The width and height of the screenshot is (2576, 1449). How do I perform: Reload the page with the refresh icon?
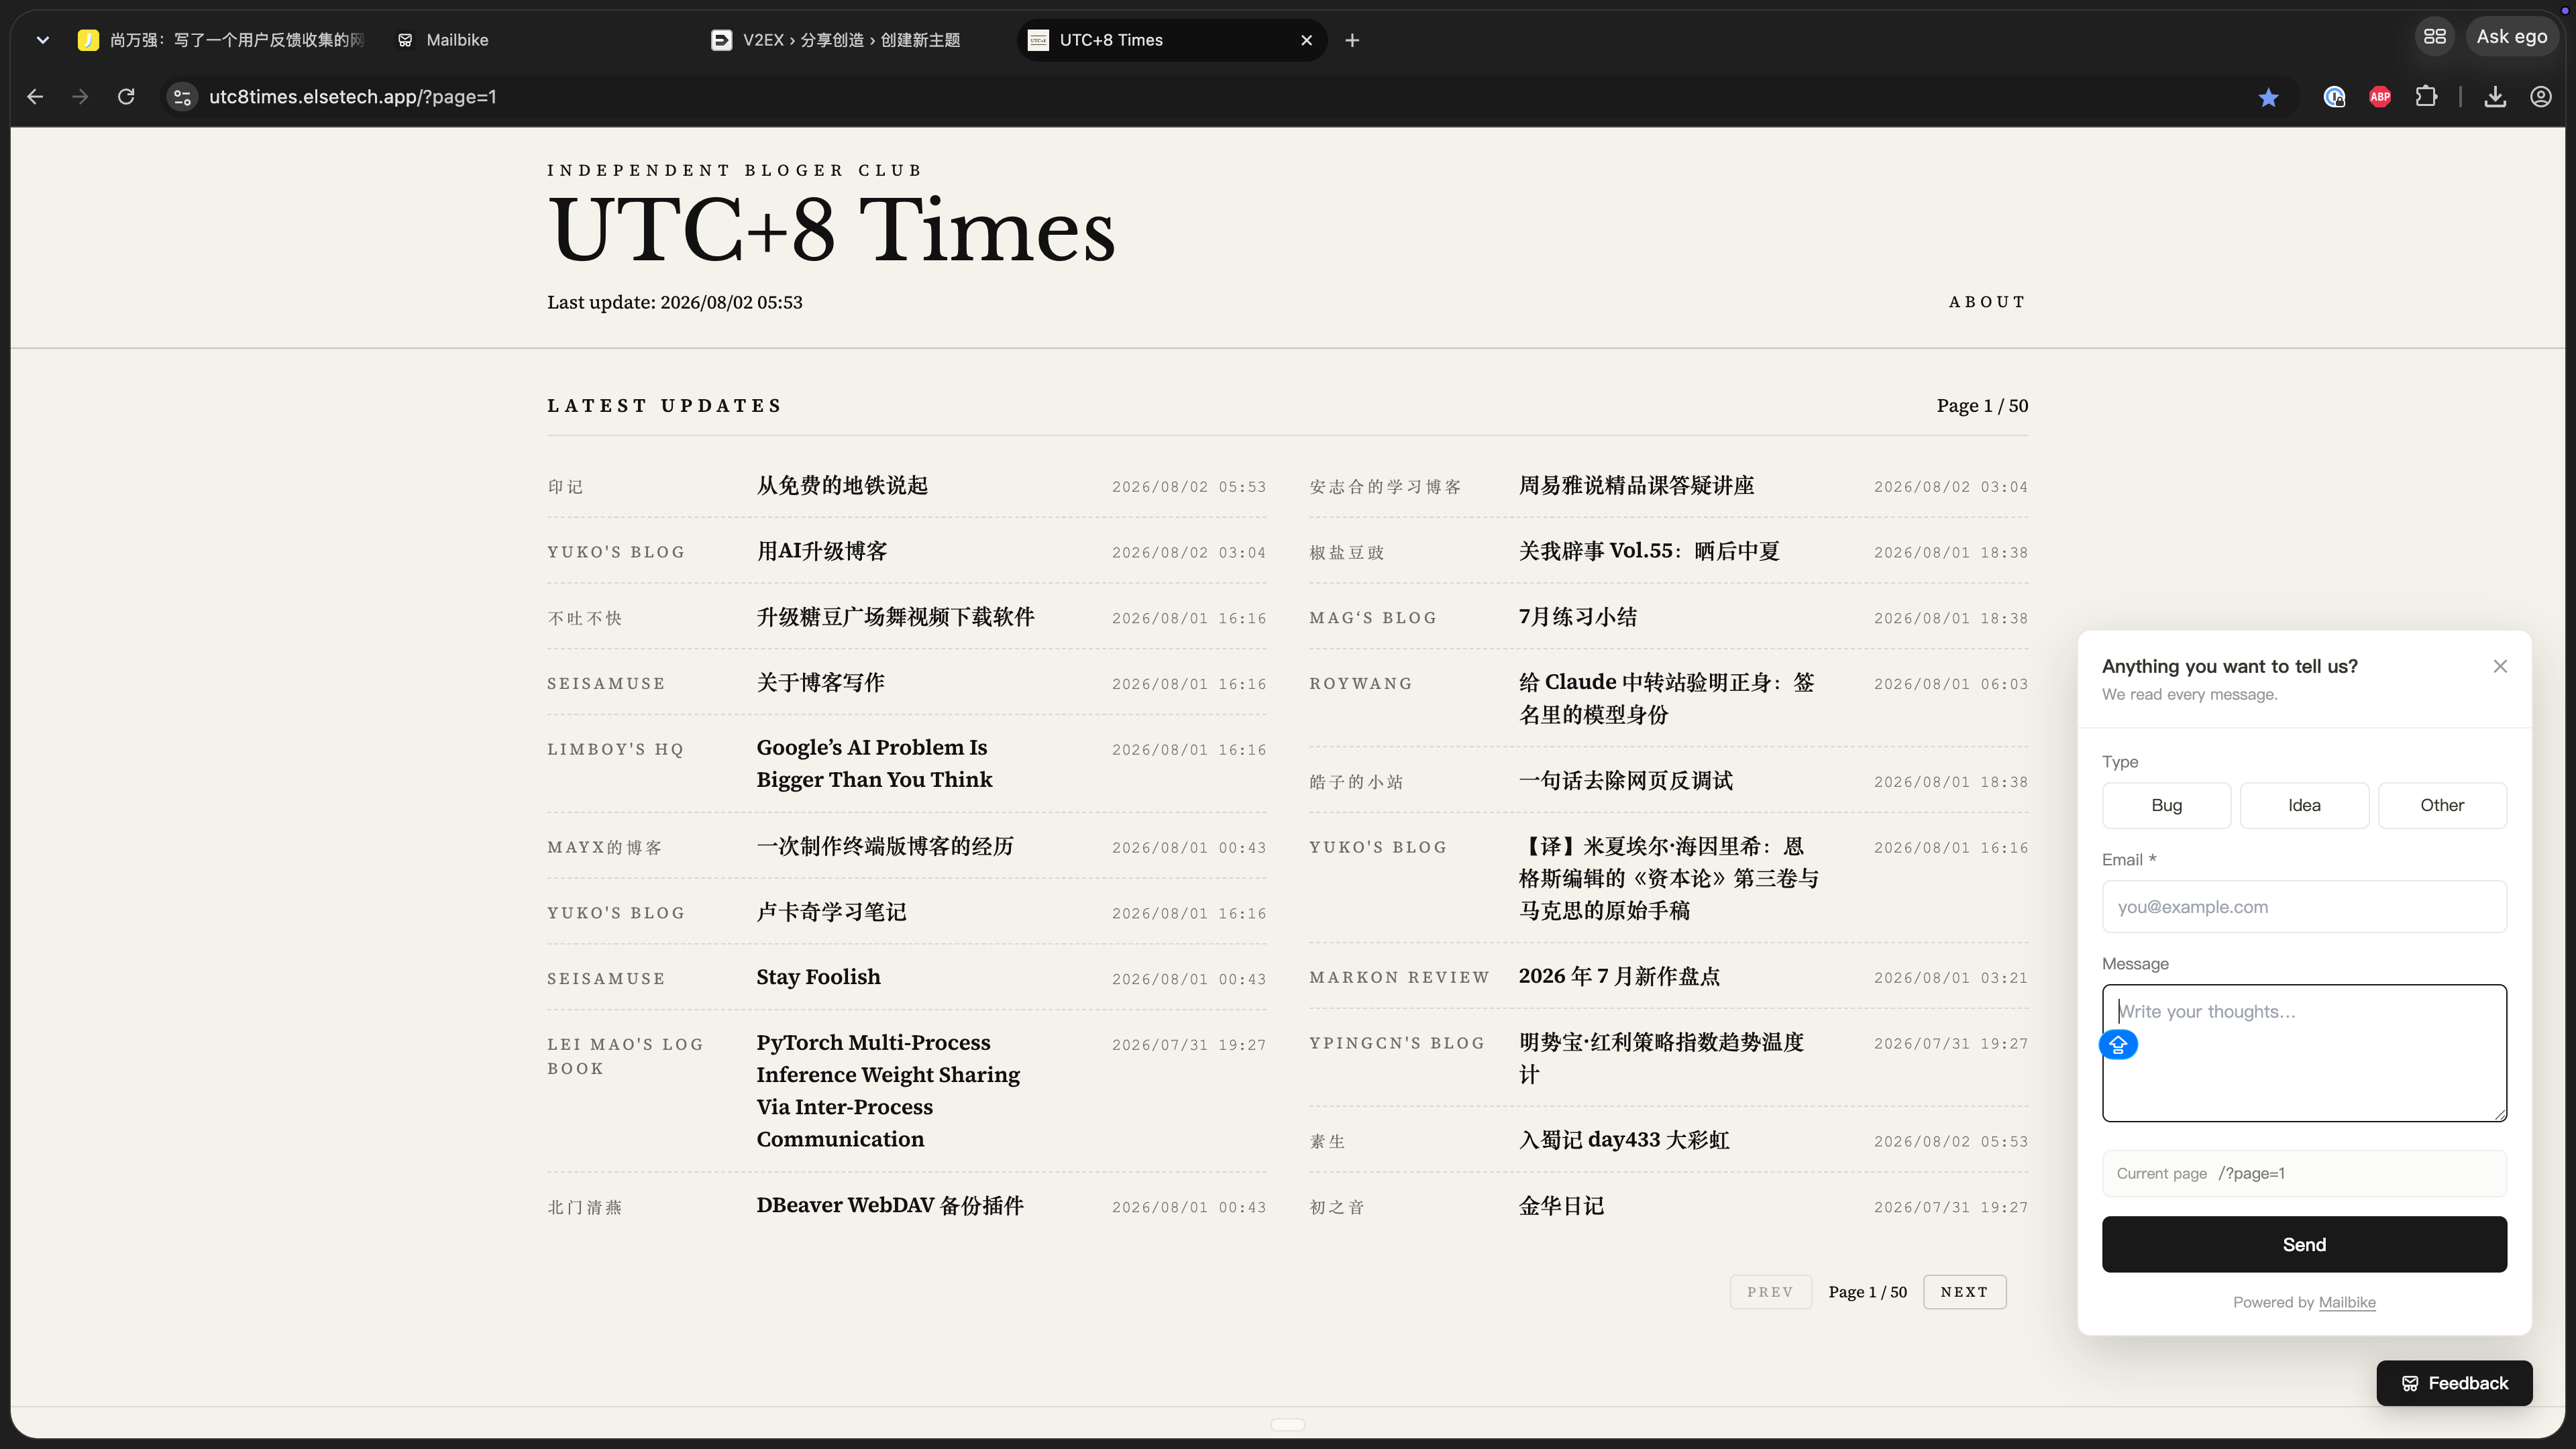click(126, 97)
